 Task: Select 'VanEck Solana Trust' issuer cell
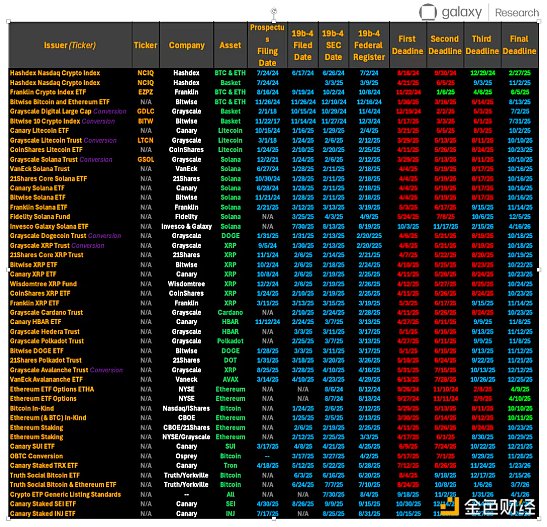click(40, 169)
